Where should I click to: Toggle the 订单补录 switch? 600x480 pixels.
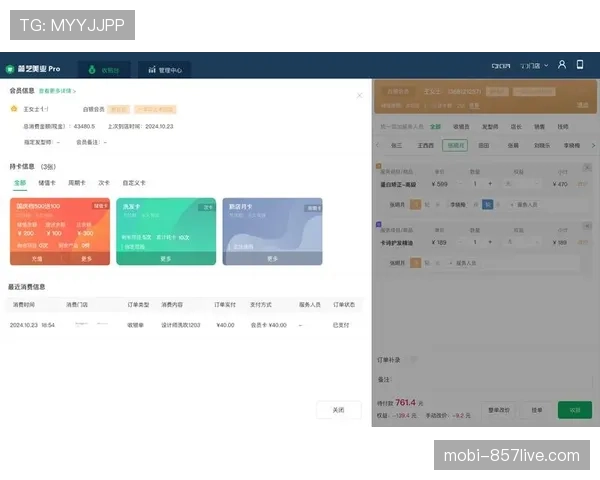coord(413,360)
